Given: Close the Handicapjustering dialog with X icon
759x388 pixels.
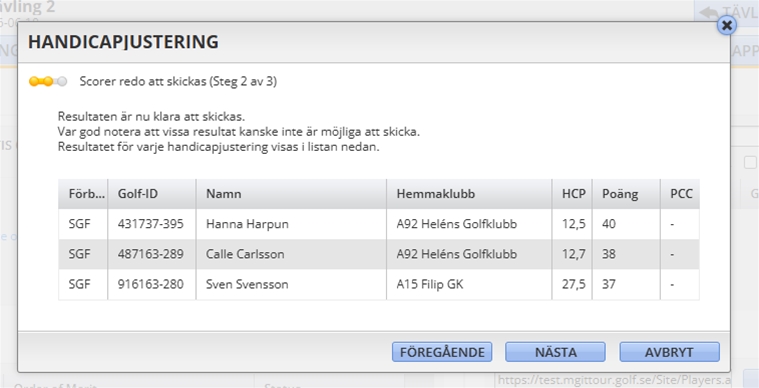Looking at the screenshot, I should pos(727,25).
